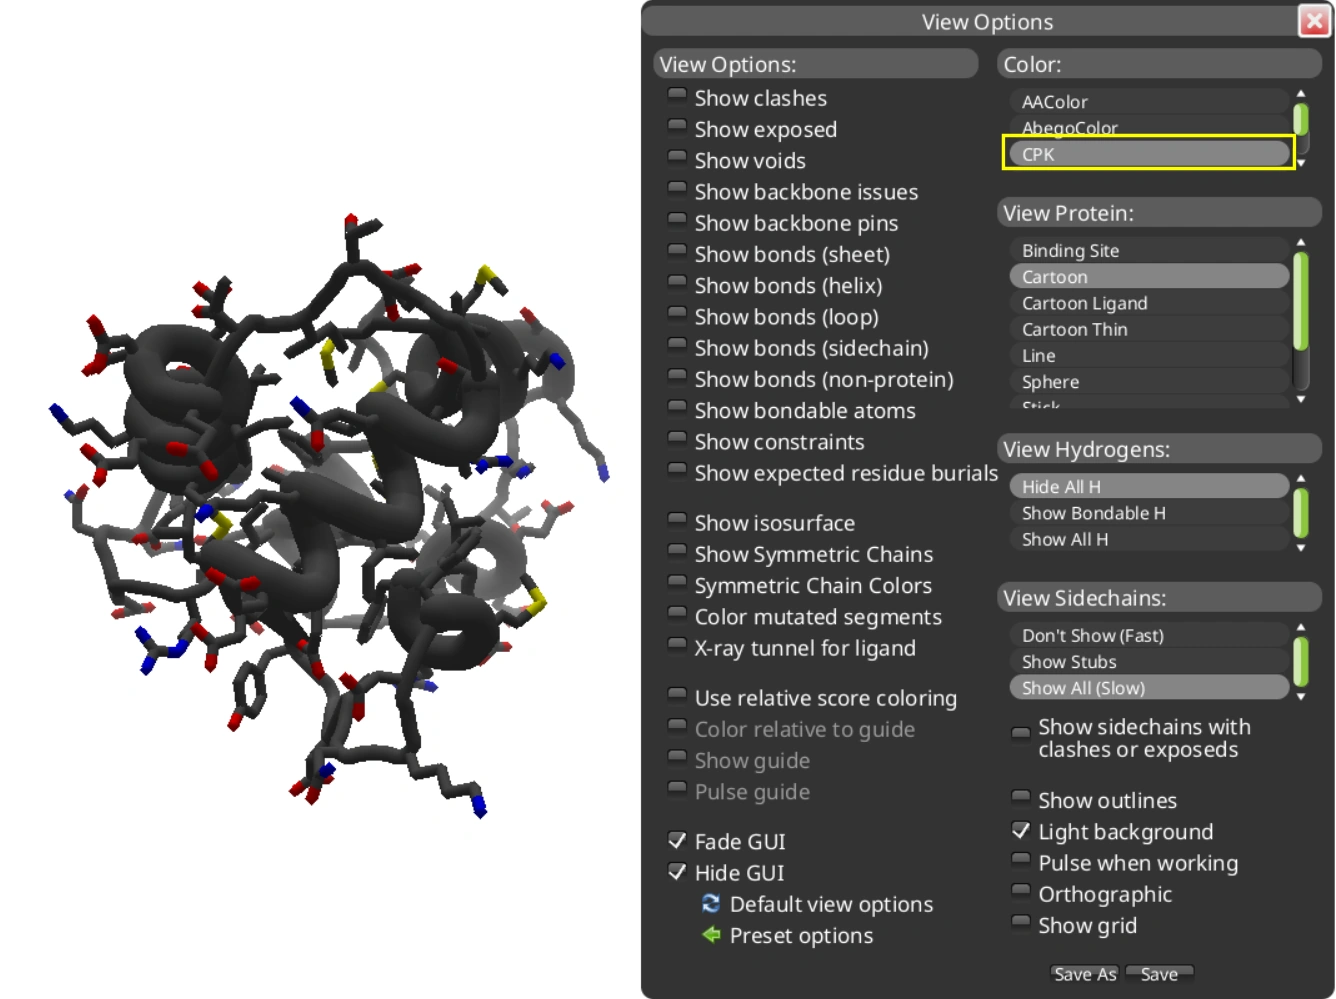Toggle Use relative score coloring
Screen dimensions: 1336x999
[677, 696]
